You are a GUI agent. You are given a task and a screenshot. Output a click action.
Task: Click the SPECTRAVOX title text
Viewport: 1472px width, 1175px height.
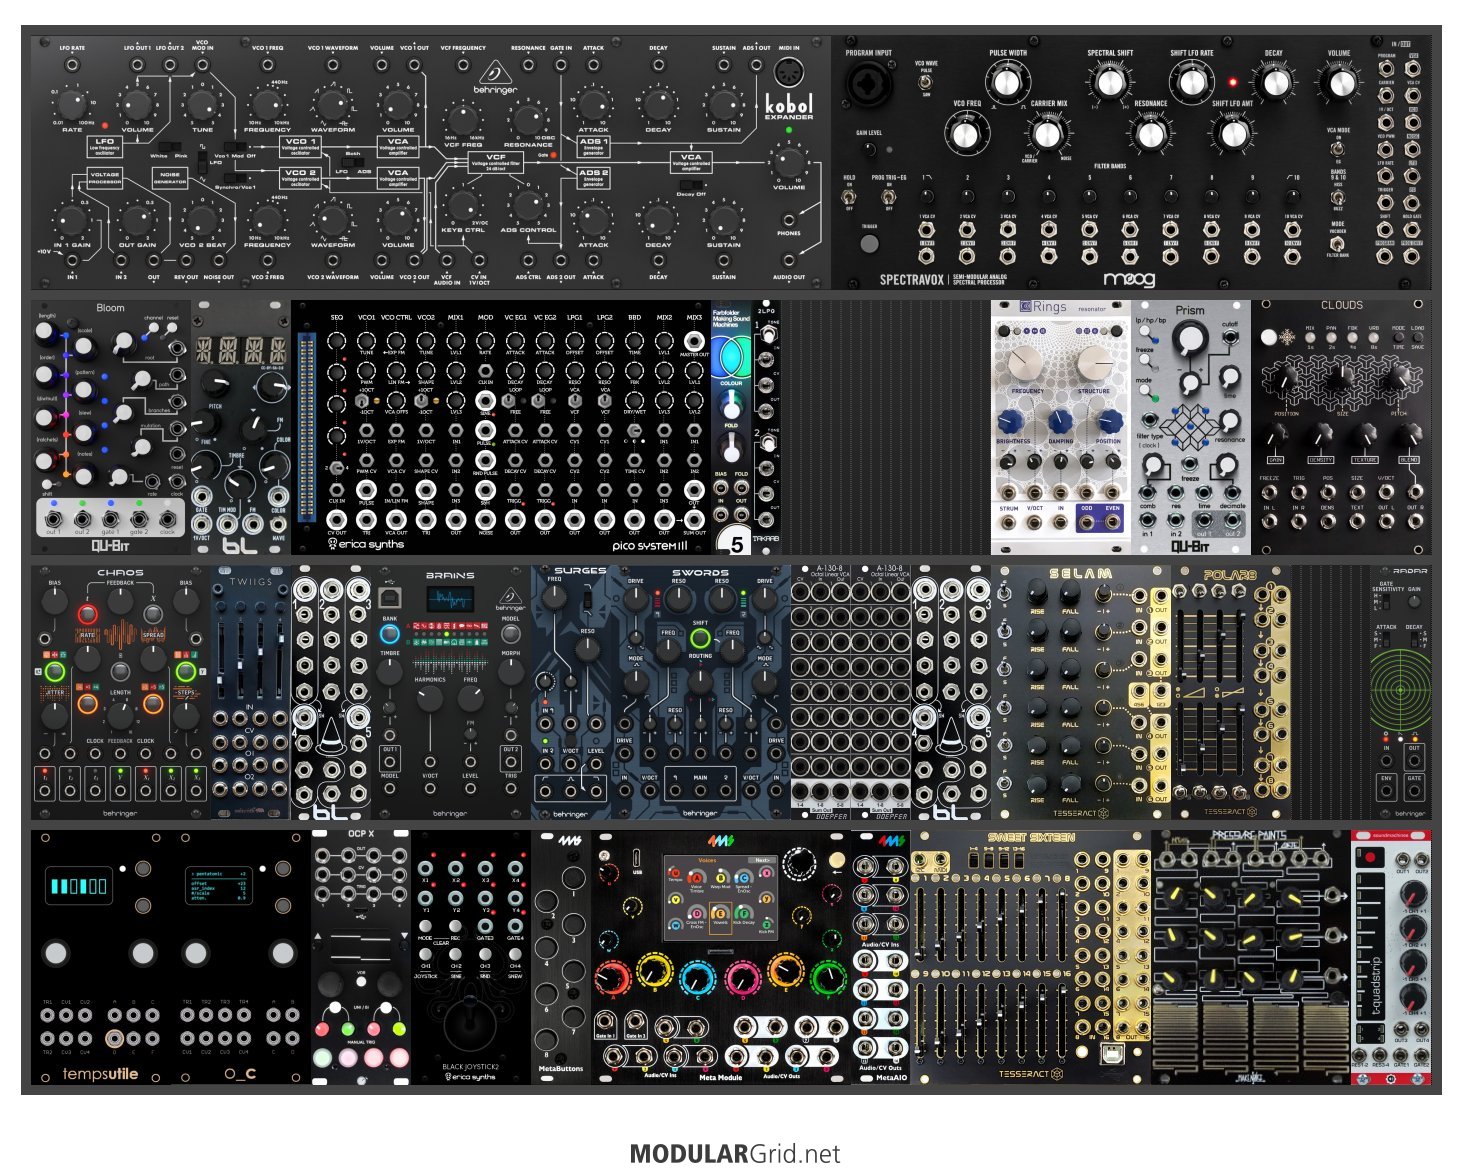[911, 281]
